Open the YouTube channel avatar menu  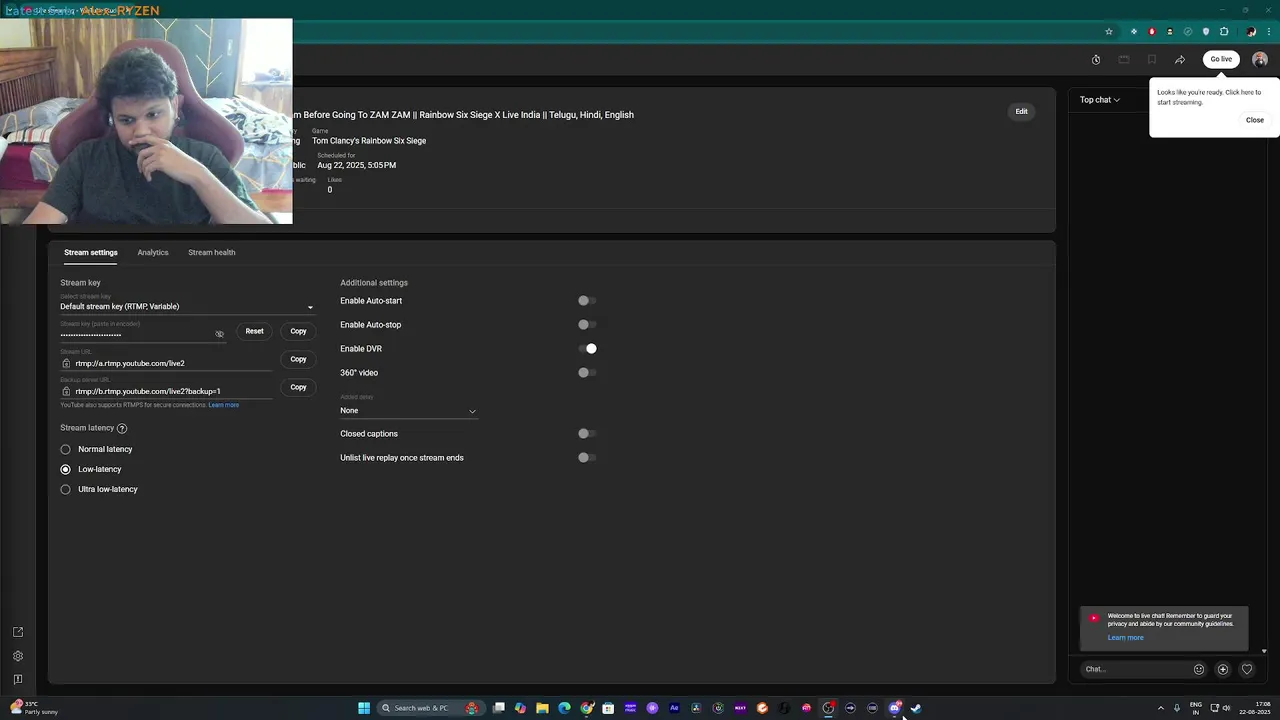click(1260, 59)
